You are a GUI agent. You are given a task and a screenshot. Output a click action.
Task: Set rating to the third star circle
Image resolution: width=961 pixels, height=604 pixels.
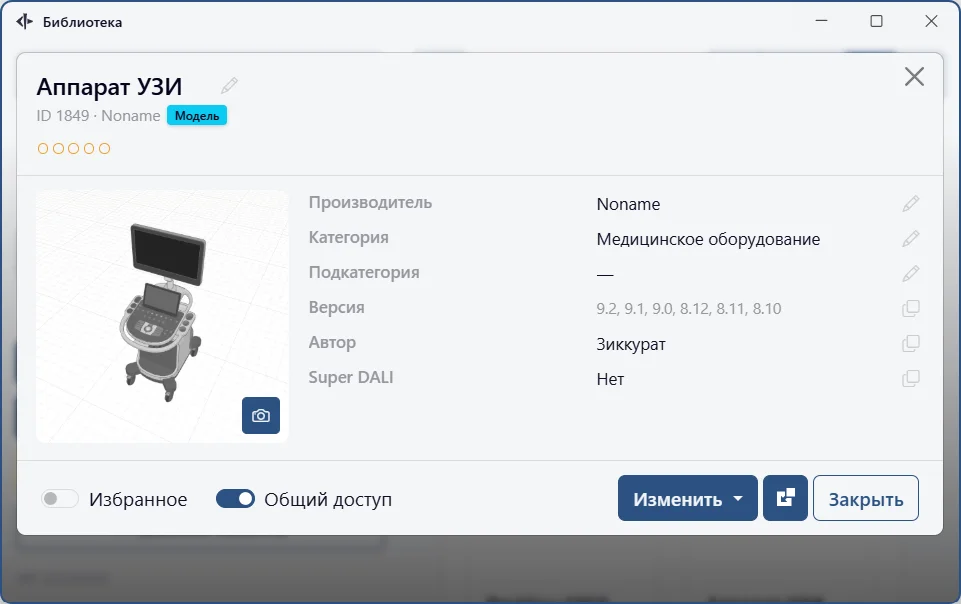(x=74, y=148)
